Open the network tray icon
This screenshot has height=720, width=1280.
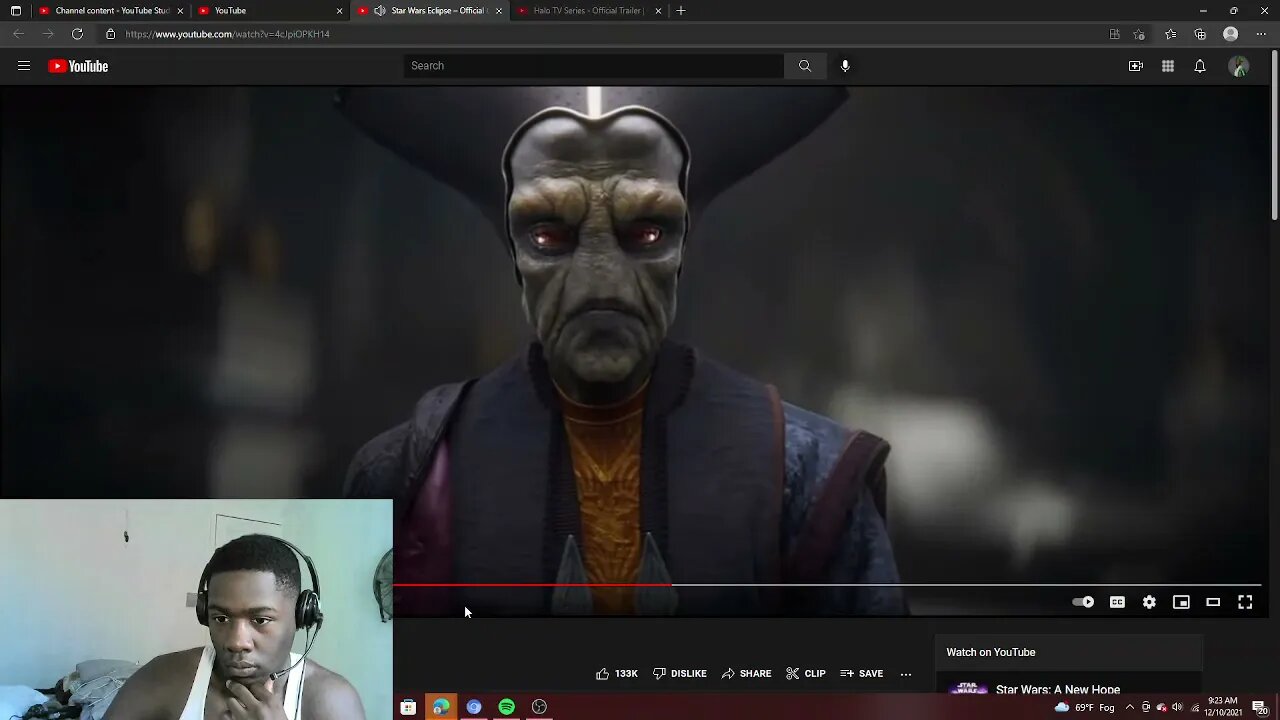click(1195, 707)
